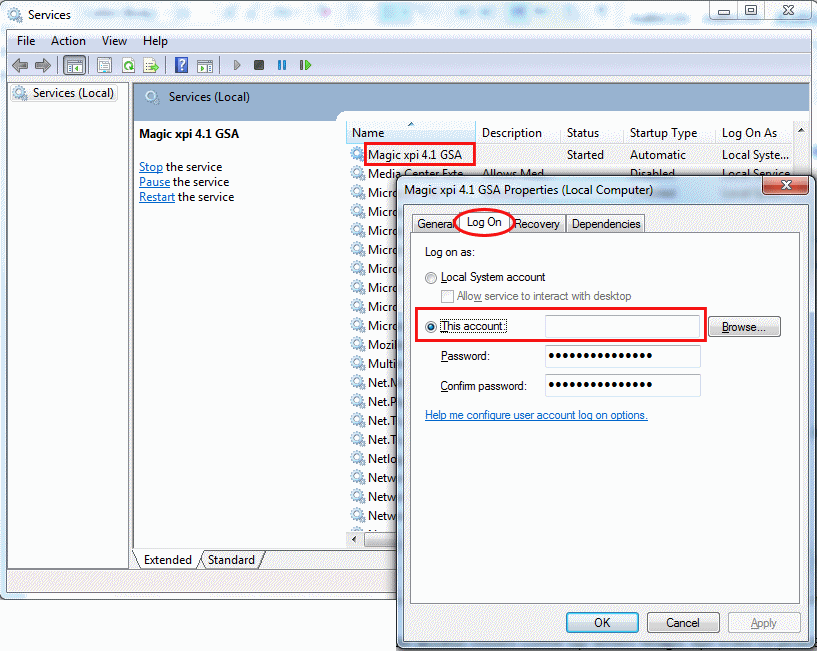Click the Start Service play icon
Viewport: 817px width, 651px height.
click(x=237, y=65)
